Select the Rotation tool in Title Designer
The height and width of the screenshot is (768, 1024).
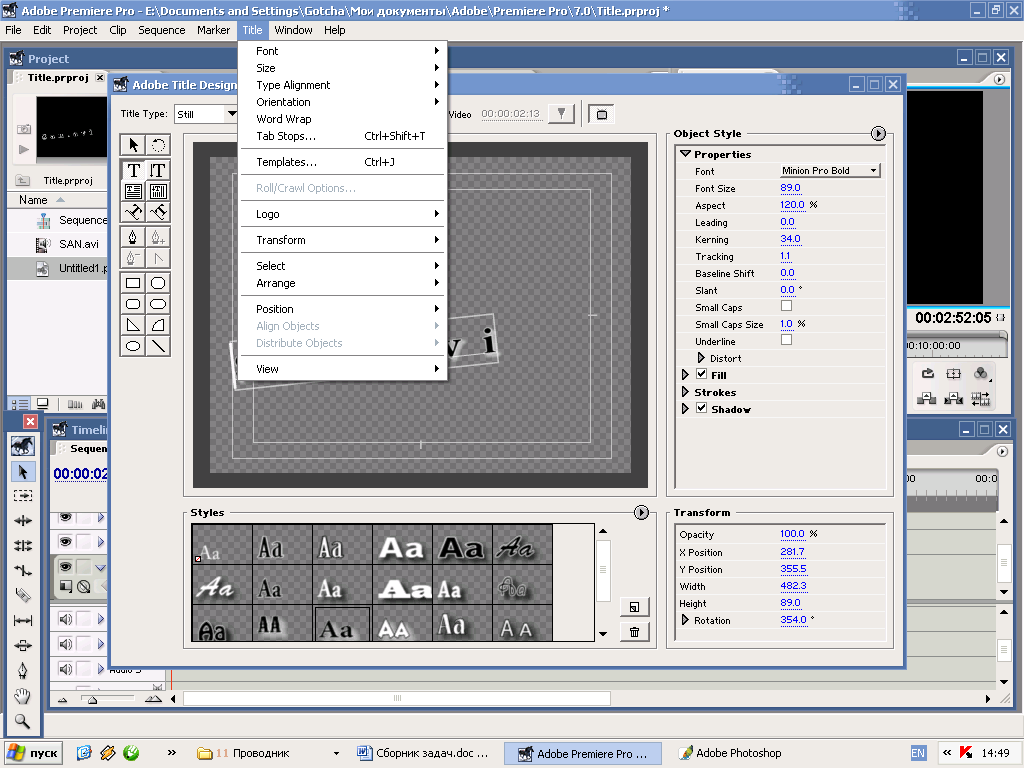tap(158, 145)
